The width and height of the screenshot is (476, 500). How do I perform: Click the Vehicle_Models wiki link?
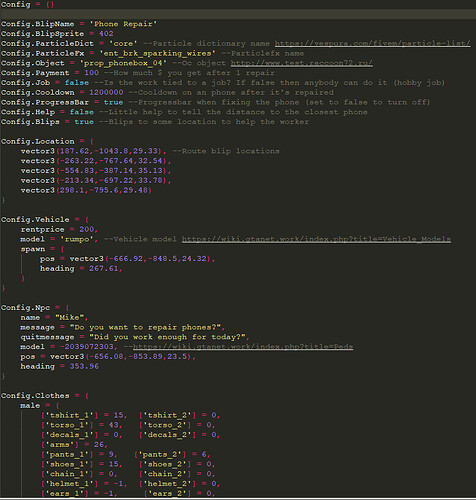click(x=316, y=239)
